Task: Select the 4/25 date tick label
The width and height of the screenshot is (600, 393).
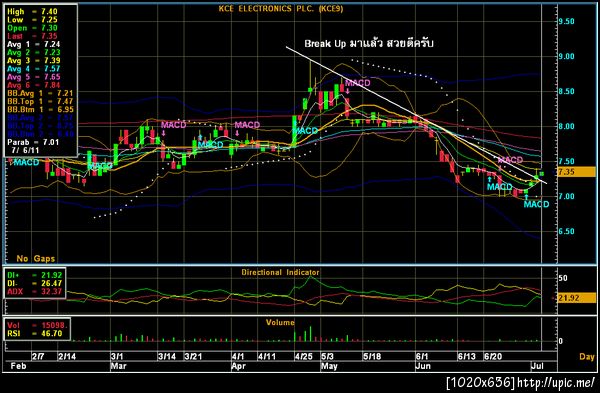Action: 304,357
